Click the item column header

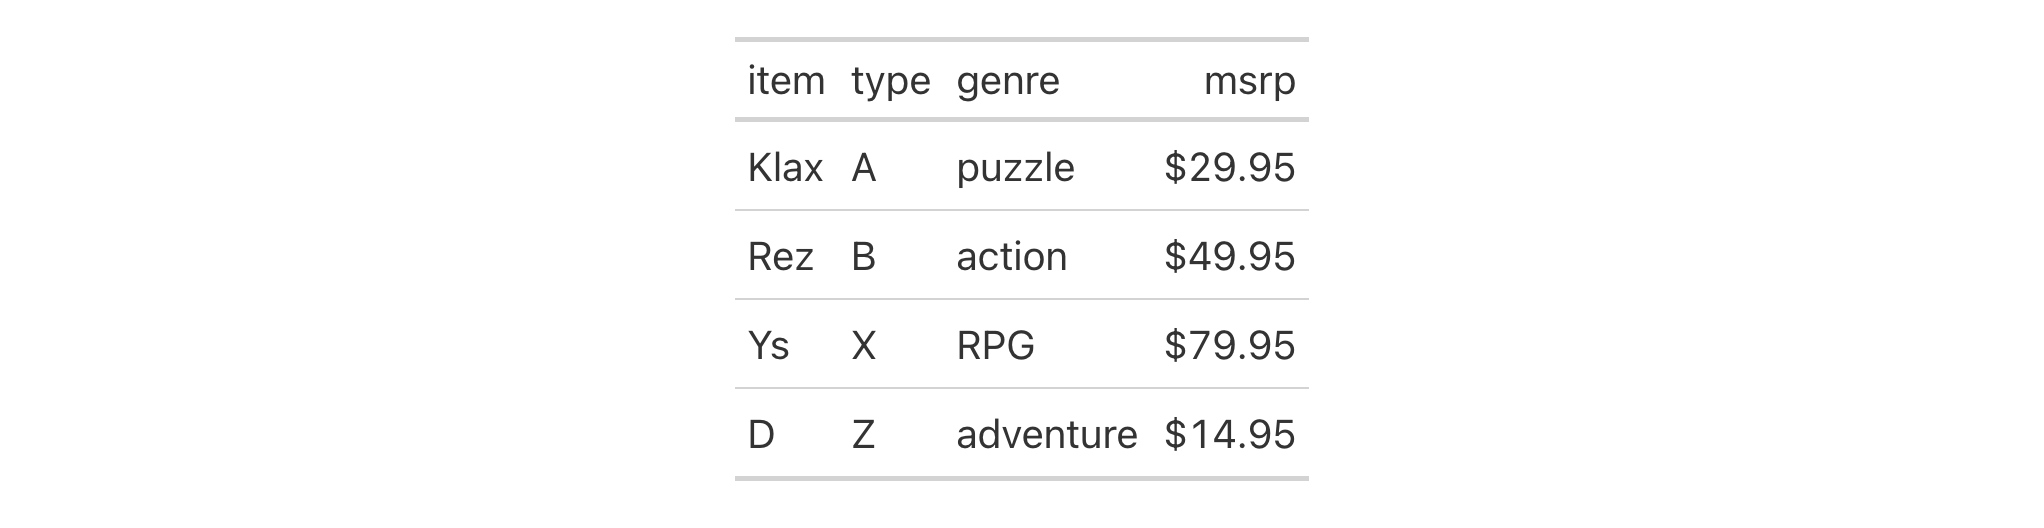click(787, 81)
